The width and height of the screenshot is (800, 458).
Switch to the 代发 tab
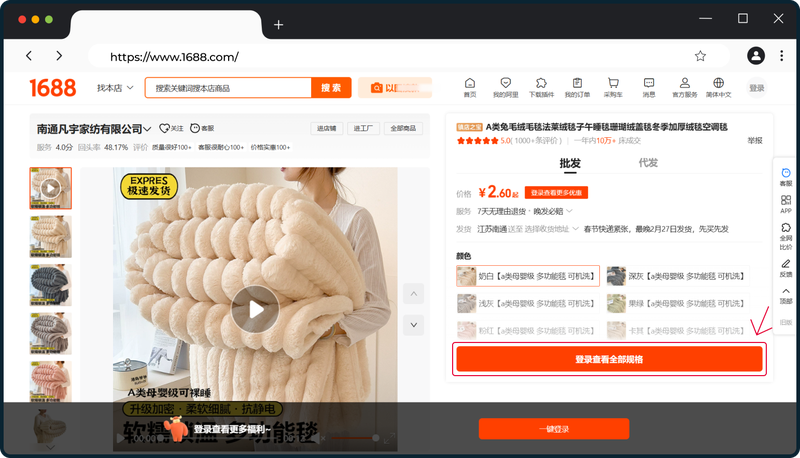(648, 163)
